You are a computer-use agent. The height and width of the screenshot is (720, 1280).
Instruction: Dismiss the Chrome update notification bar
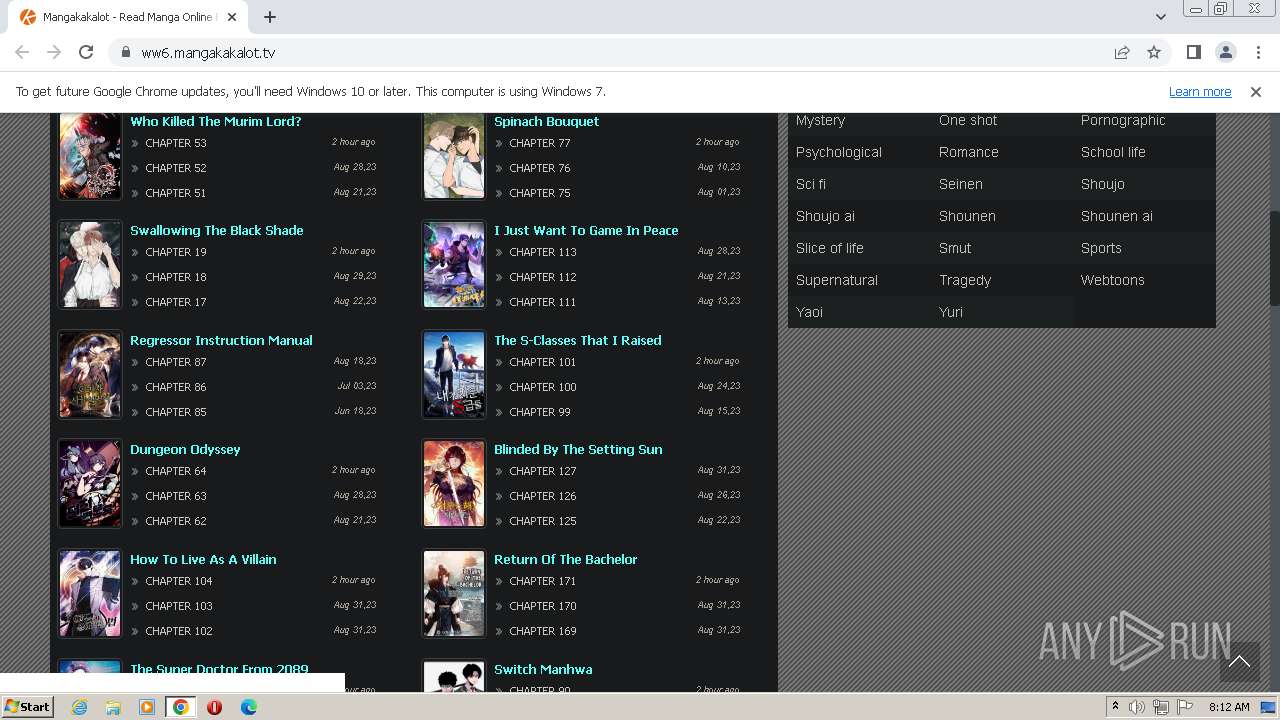pos(1256,91)
